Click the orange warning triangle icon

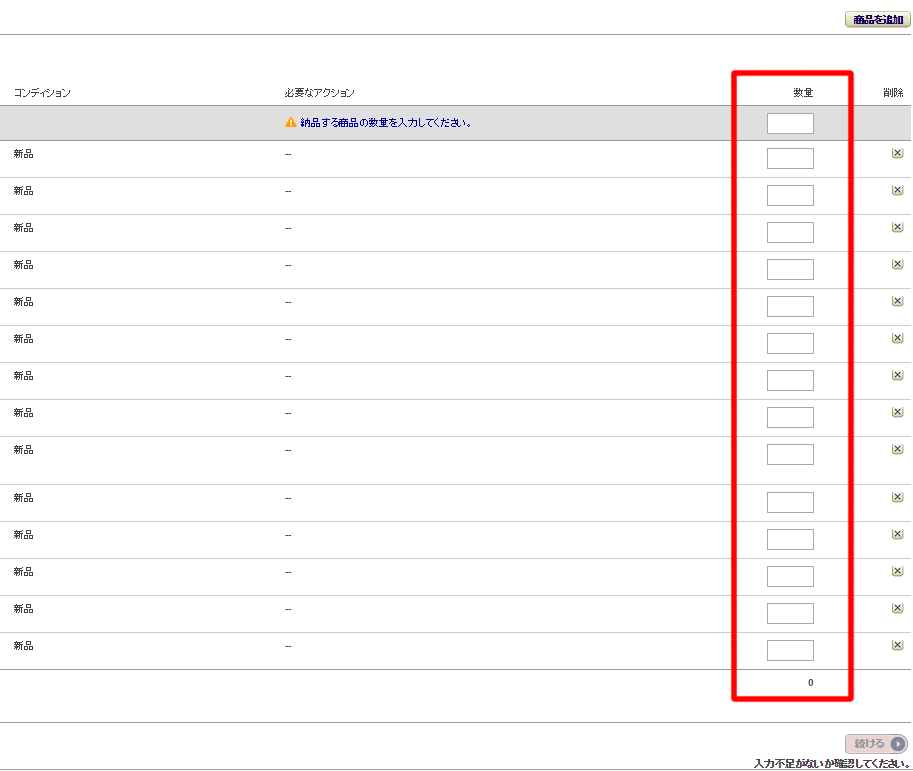point(291,122)
